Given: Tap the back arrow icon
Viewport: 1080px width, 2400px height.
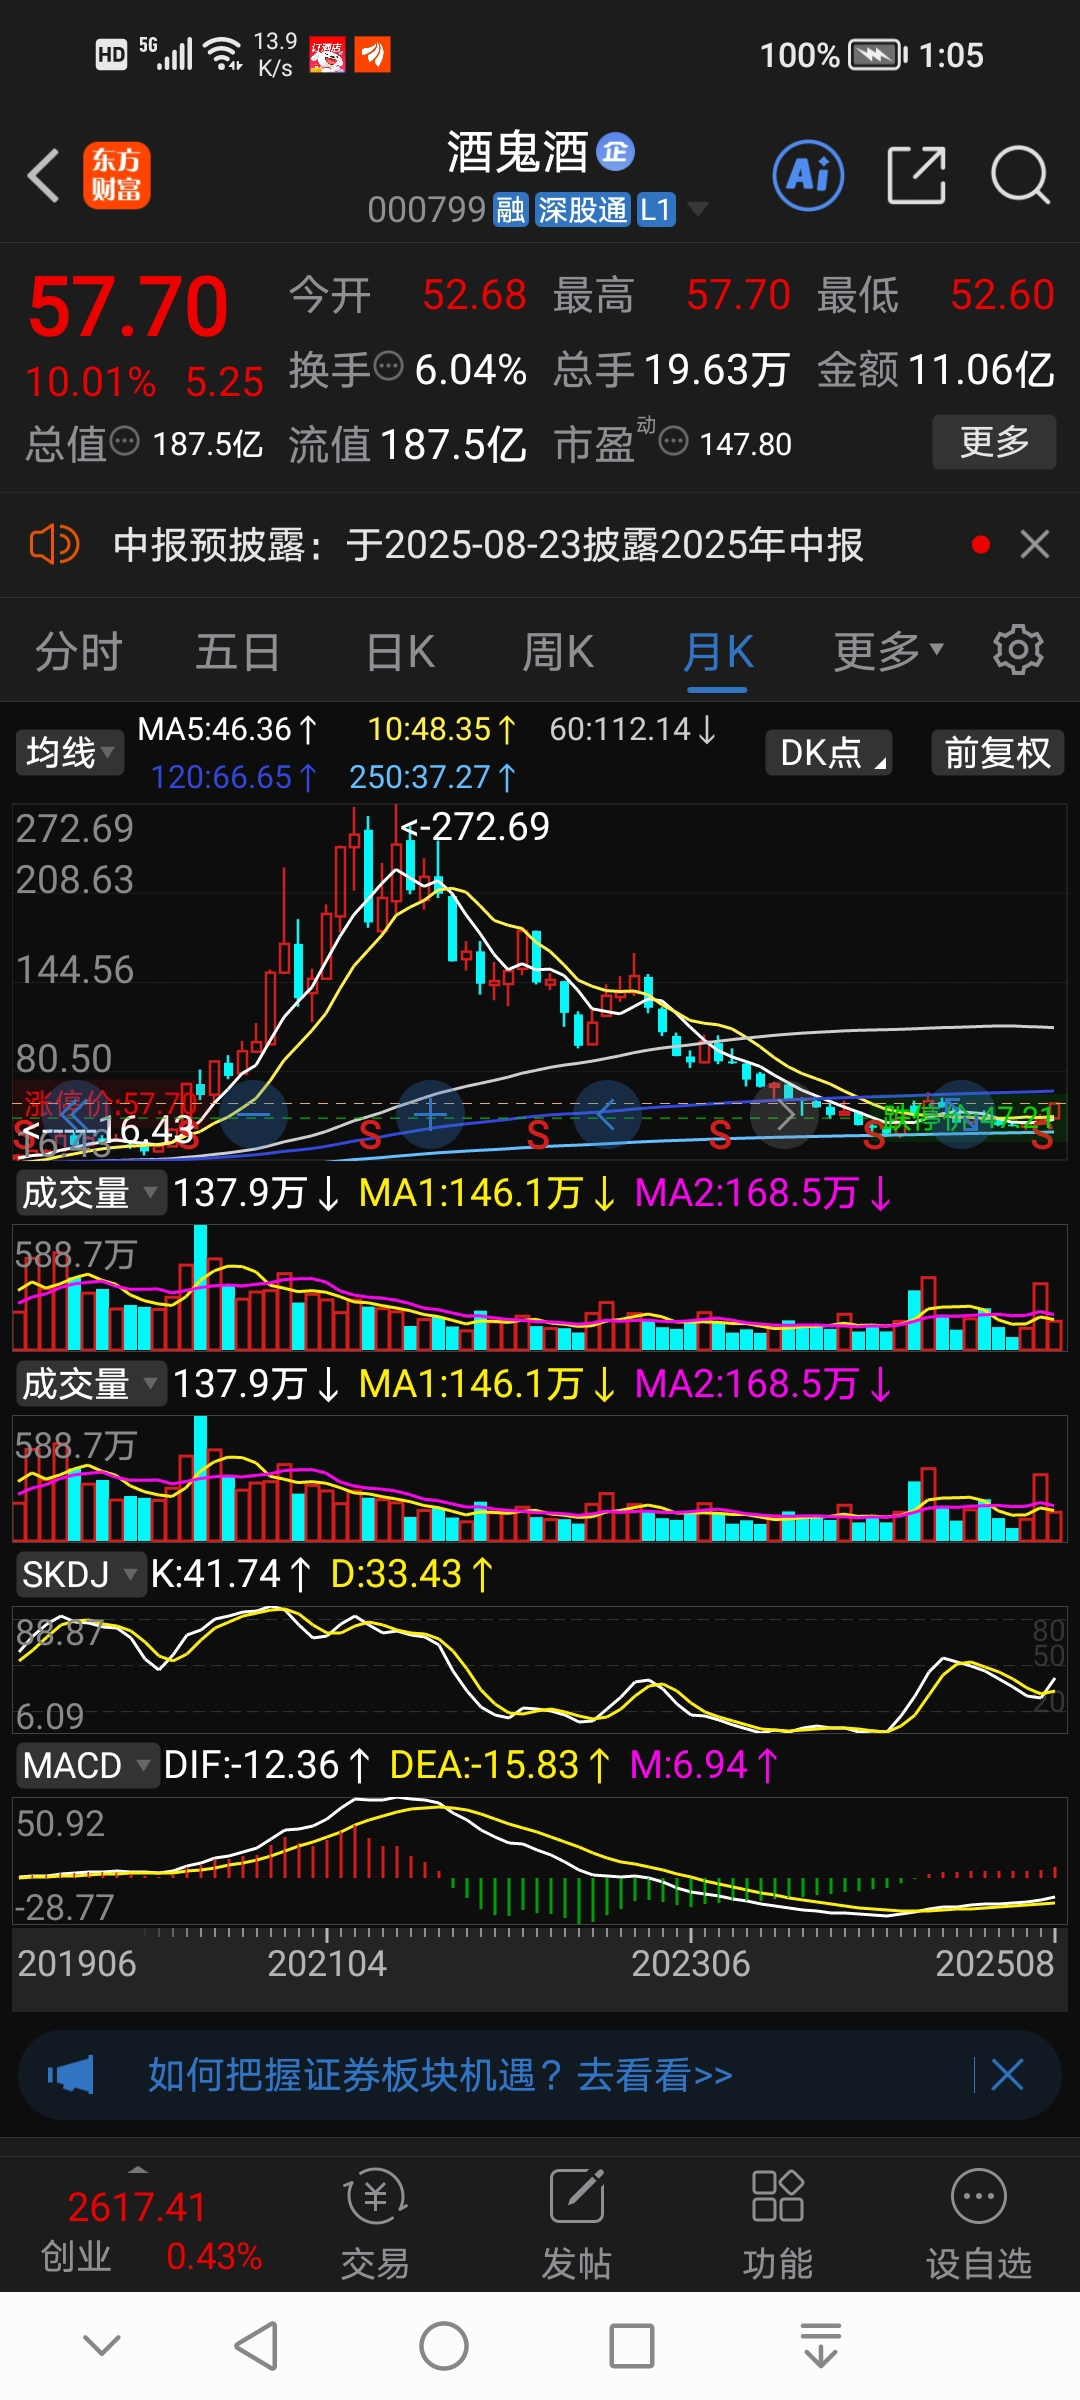Looking at the screenshot, I should [x=44, y=176].
